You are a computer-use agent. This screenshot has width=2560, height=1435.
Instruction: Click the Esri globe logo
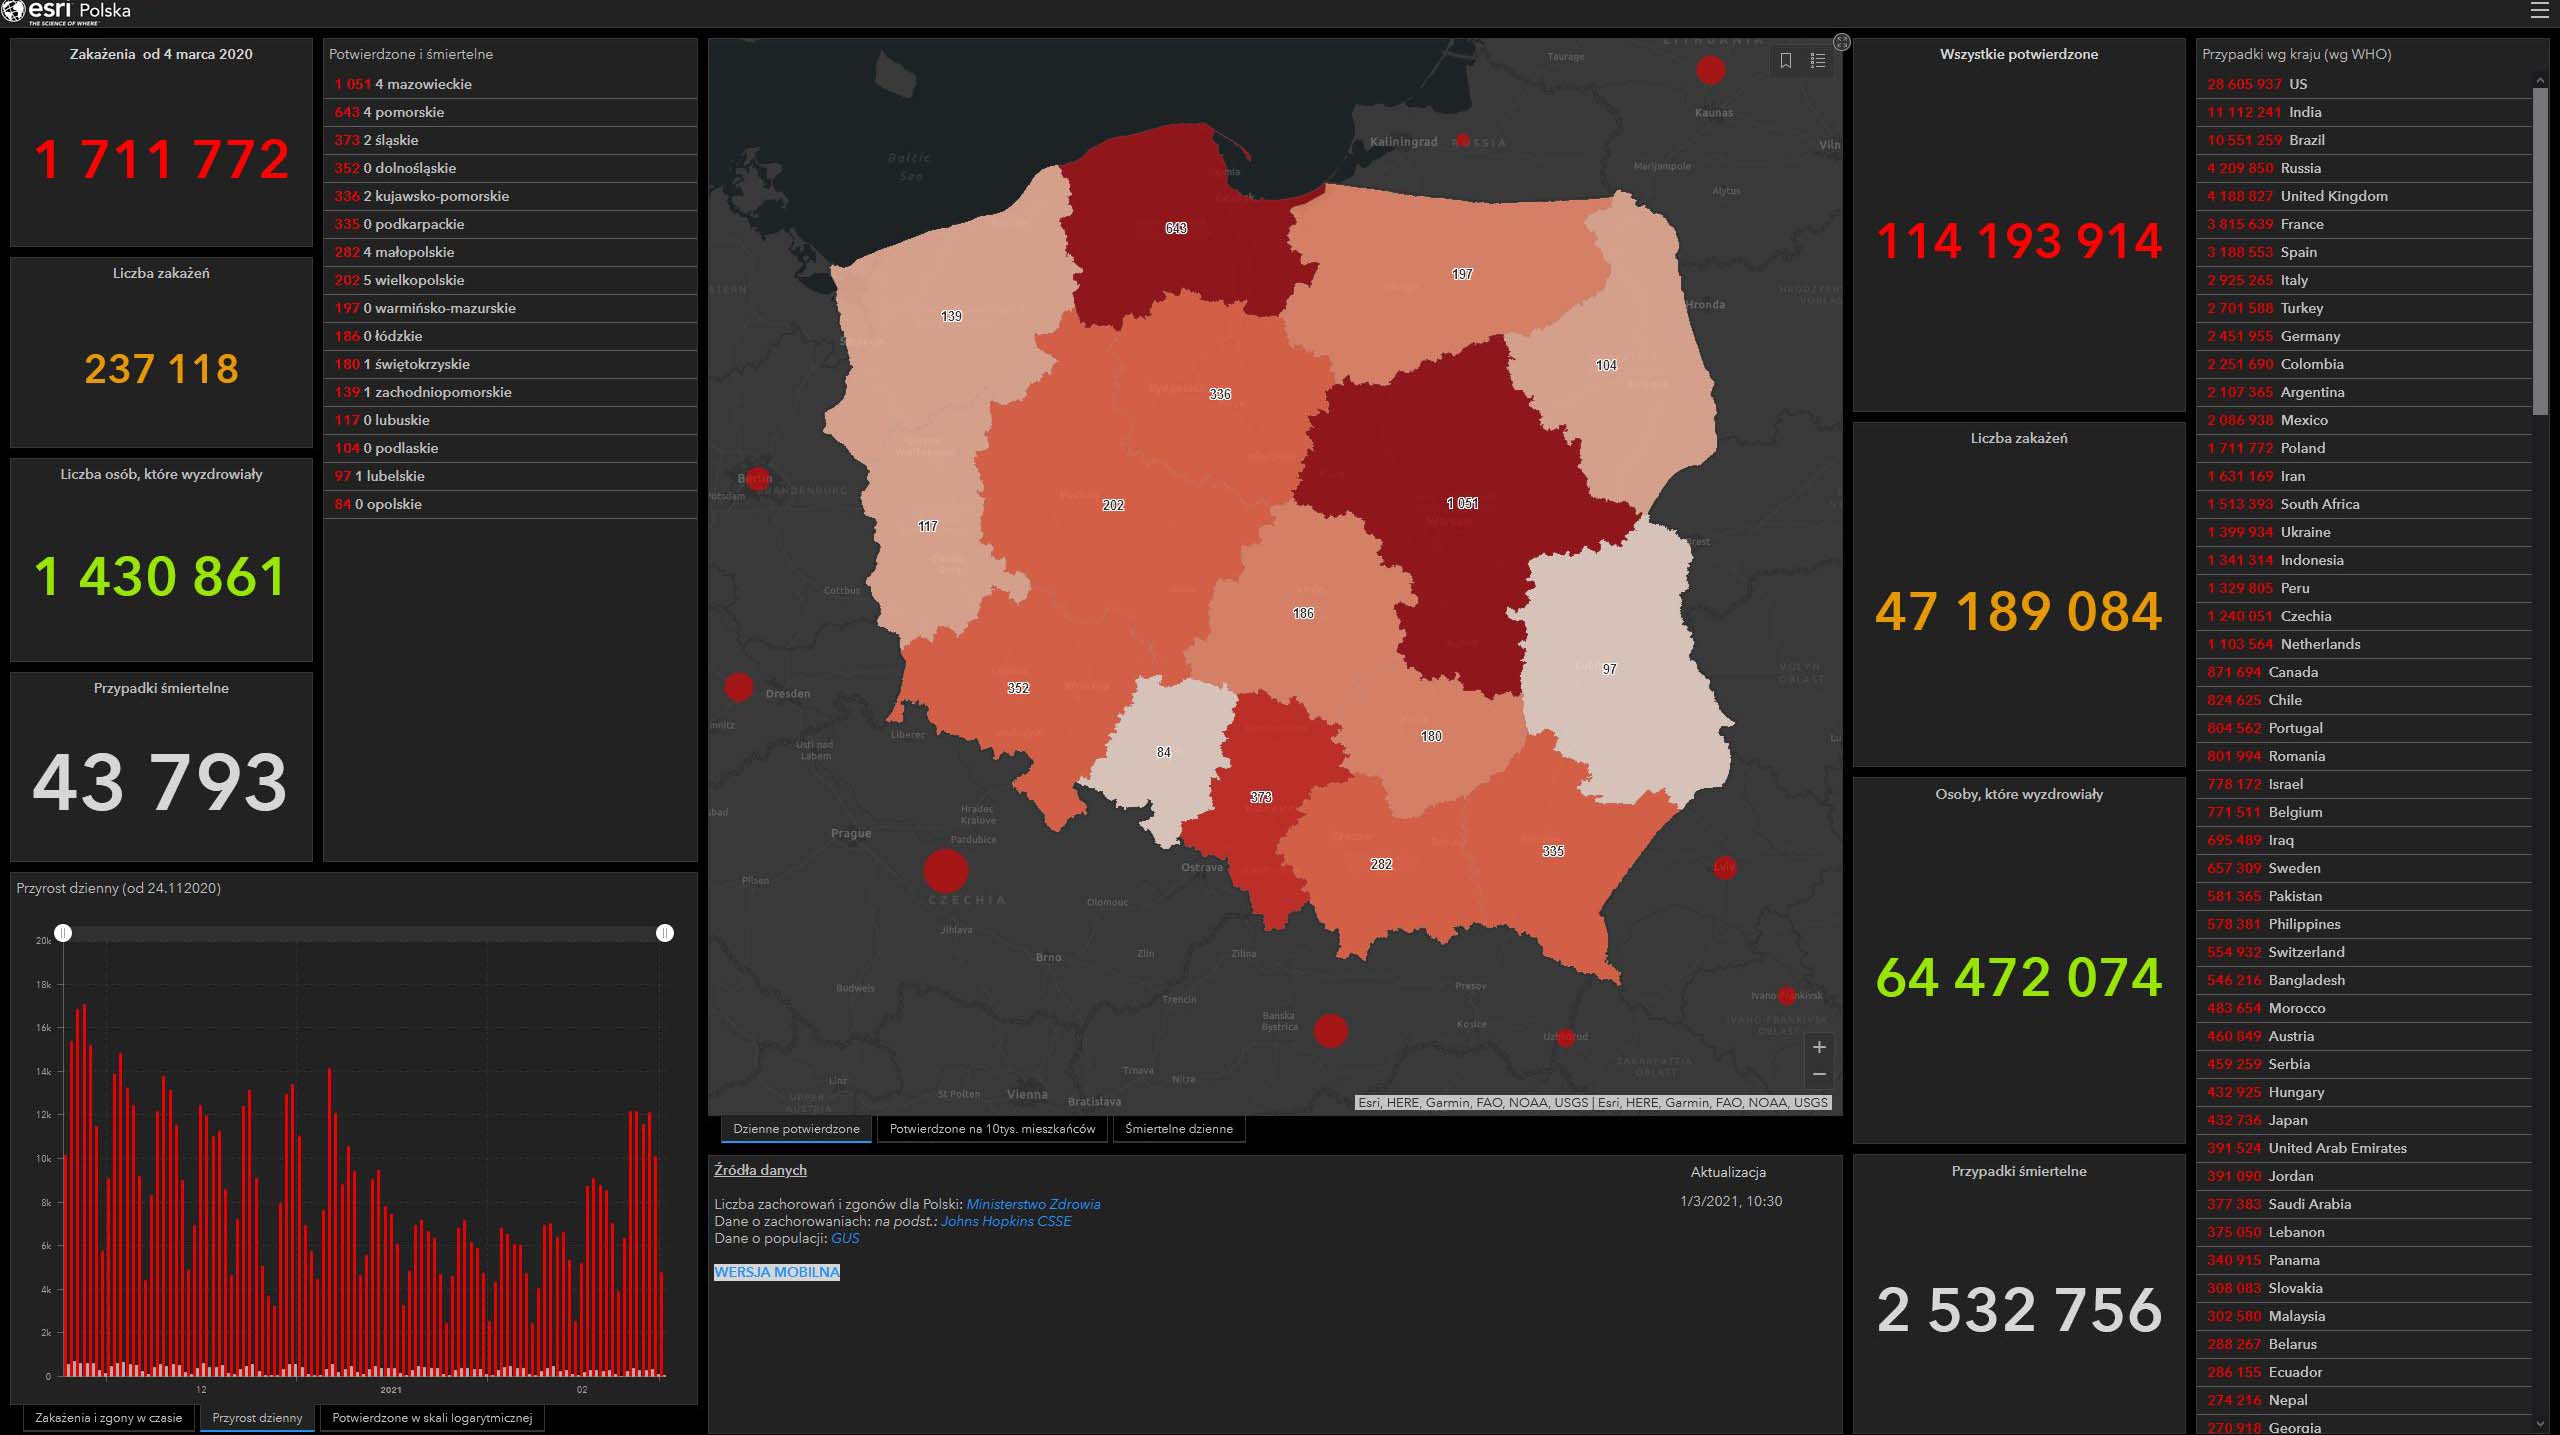click(x=13, y=12)
